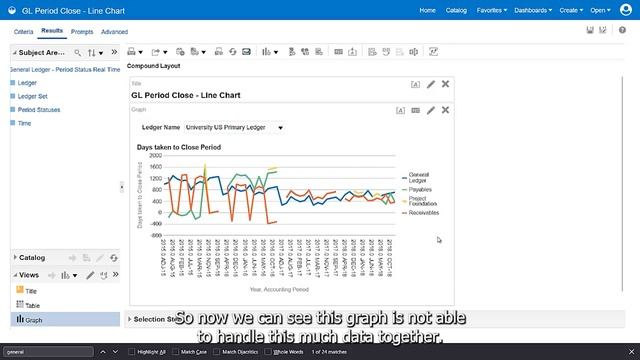Click the edit view pencil in Views pane
Viewport: 640px width, 360px height.
point(90,275)
